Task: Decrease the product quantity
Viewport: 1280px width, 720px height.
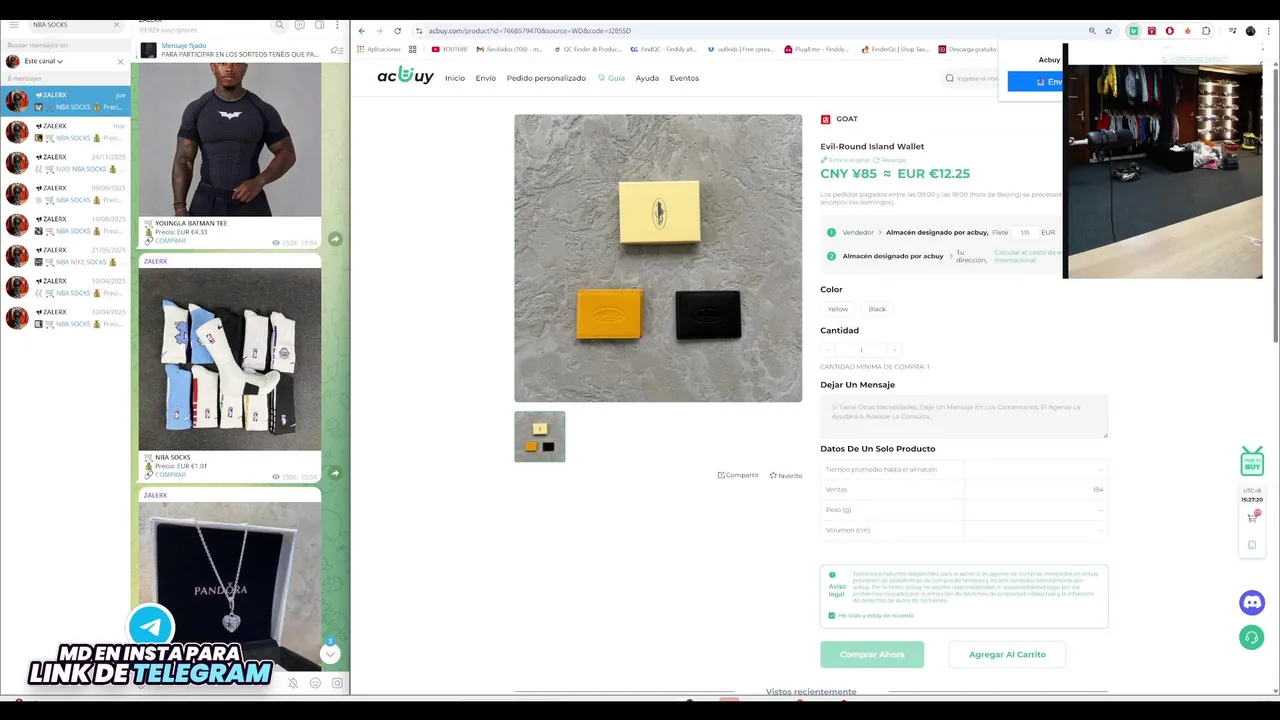Action: [x=828, y=350]
